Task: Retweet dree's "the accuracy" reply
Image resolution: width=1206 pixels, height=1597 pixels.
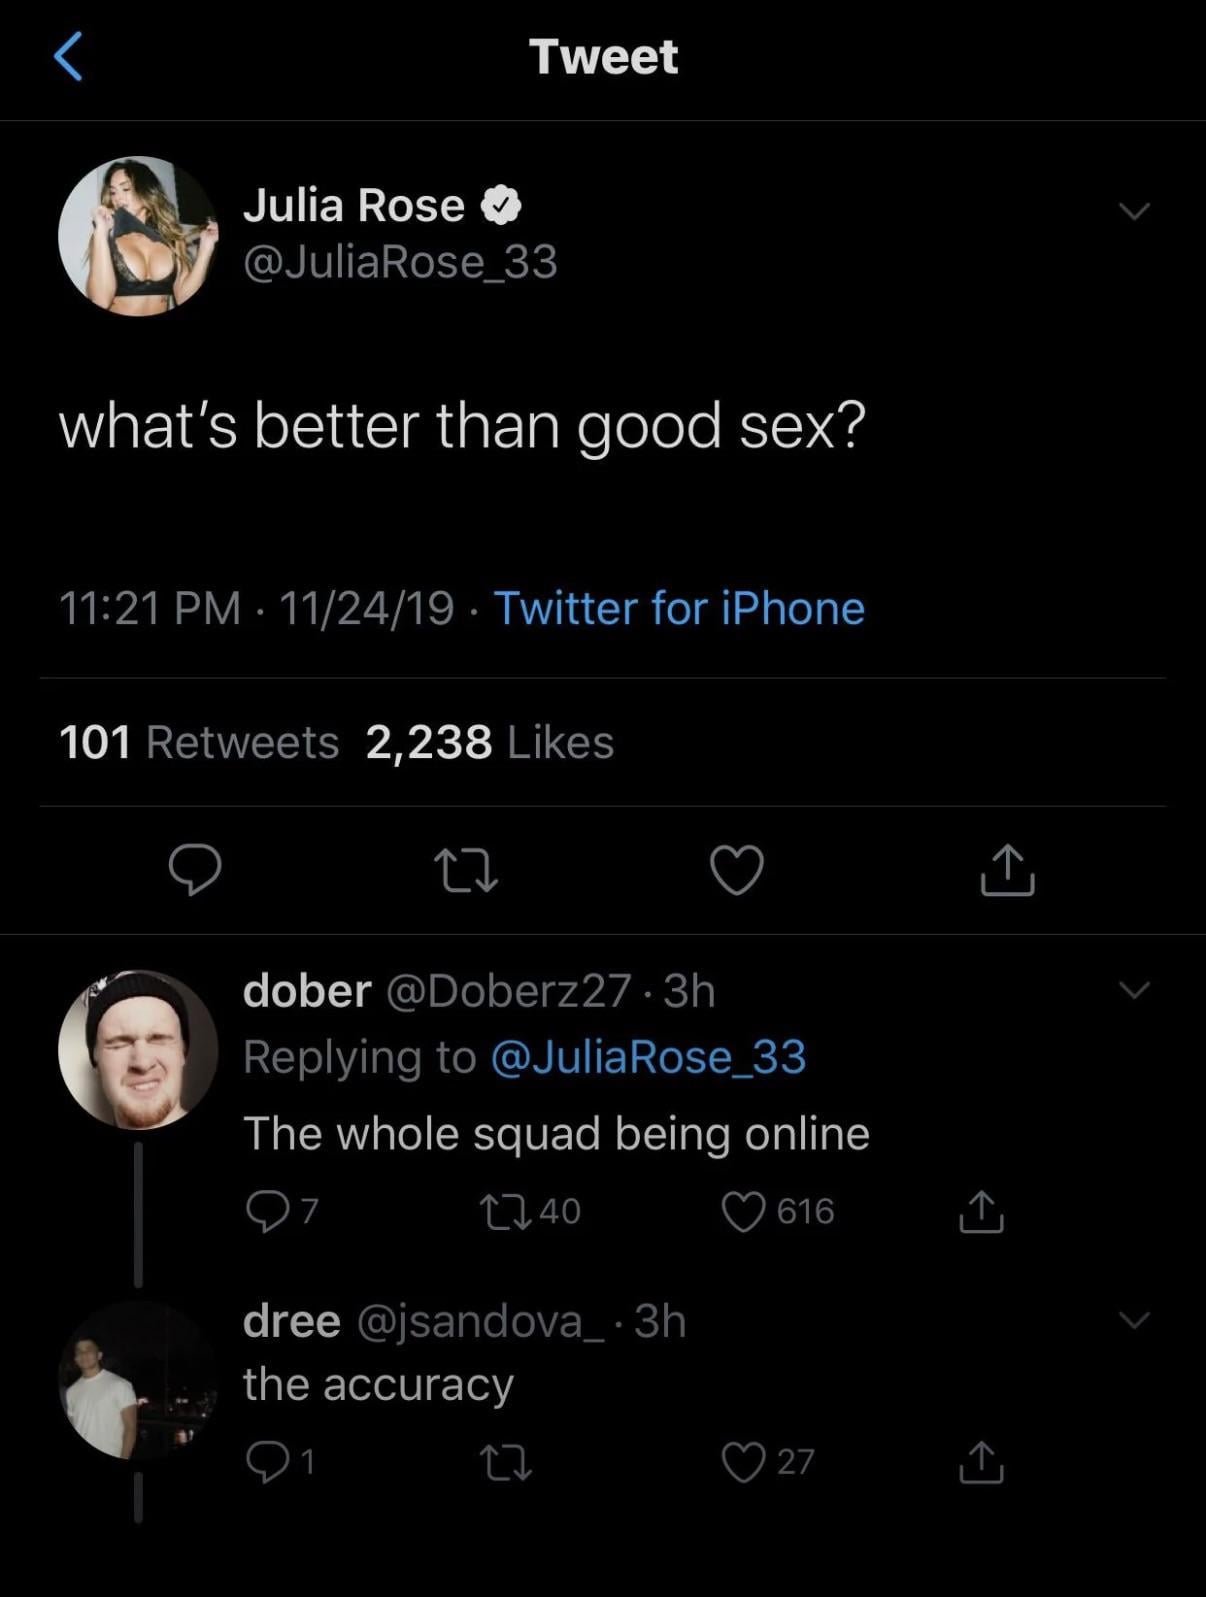Action: point(507,1462)
